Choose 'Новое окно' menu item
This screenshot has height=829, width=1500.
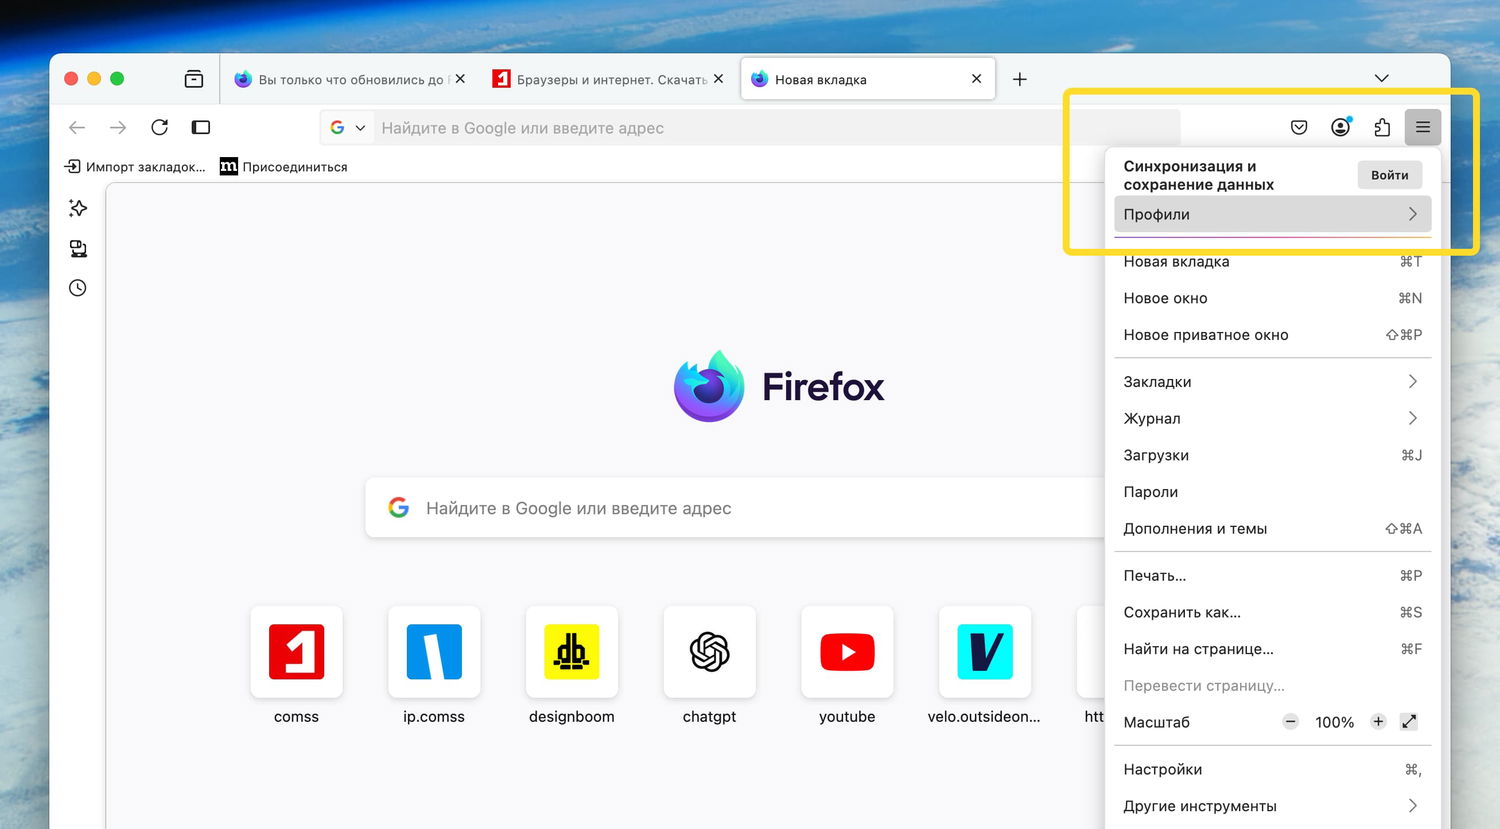1273,298
